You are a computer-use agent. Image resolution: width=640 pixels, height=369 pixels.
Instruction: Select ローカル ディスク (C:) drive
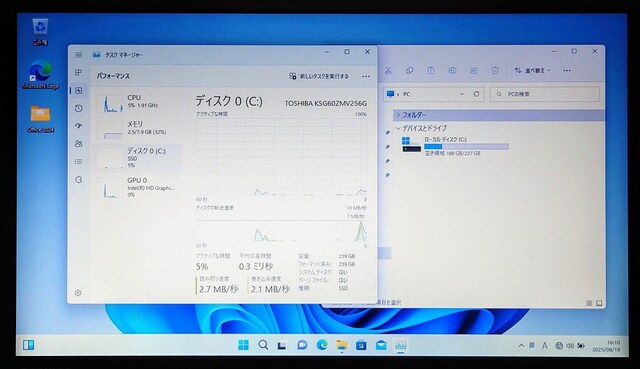pyautogui.click(x=455, y=146)
